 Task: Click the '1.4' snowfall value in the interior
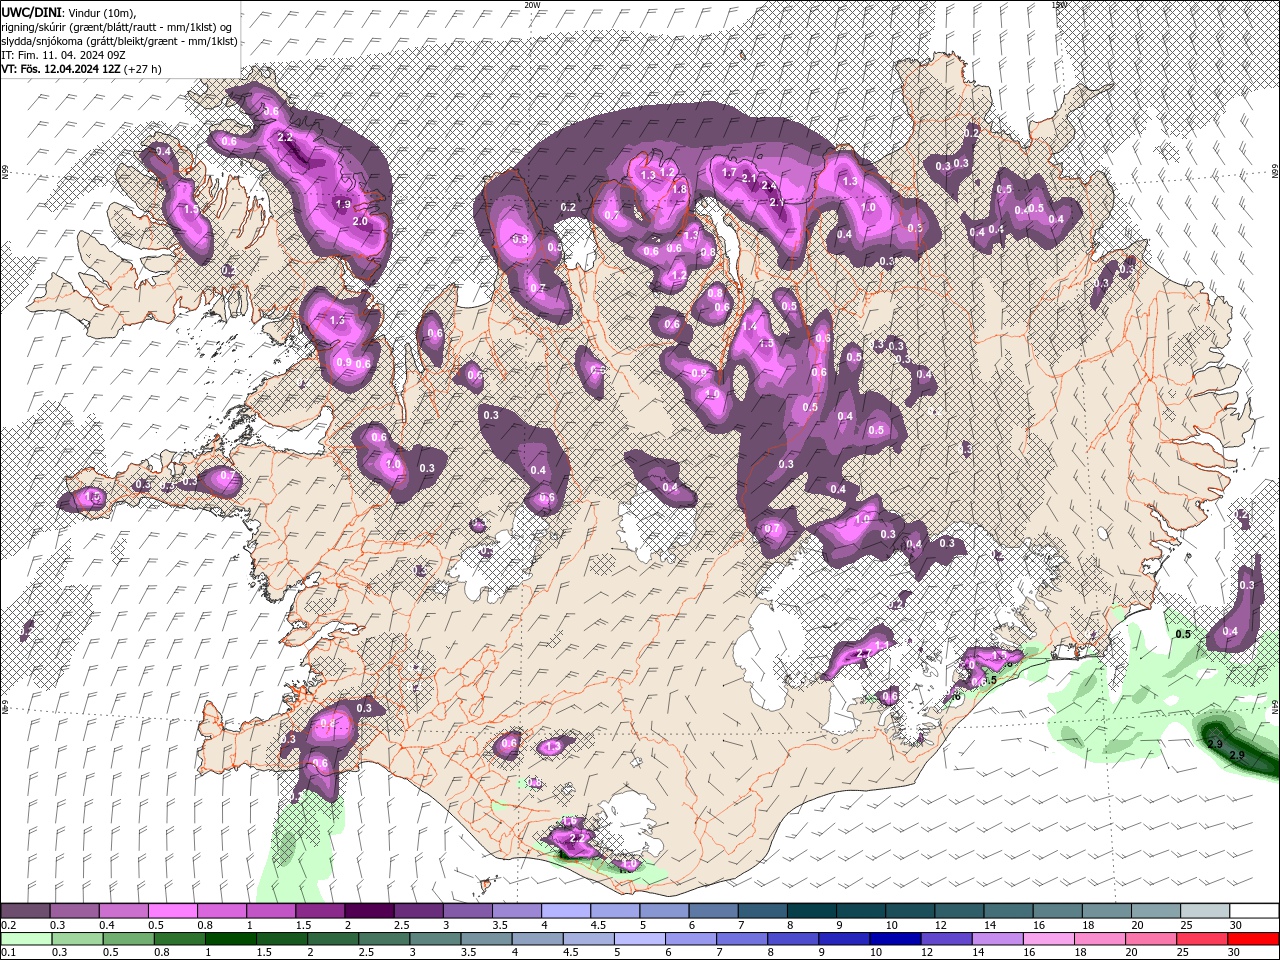pyautogui.click(x=749, y=327)
